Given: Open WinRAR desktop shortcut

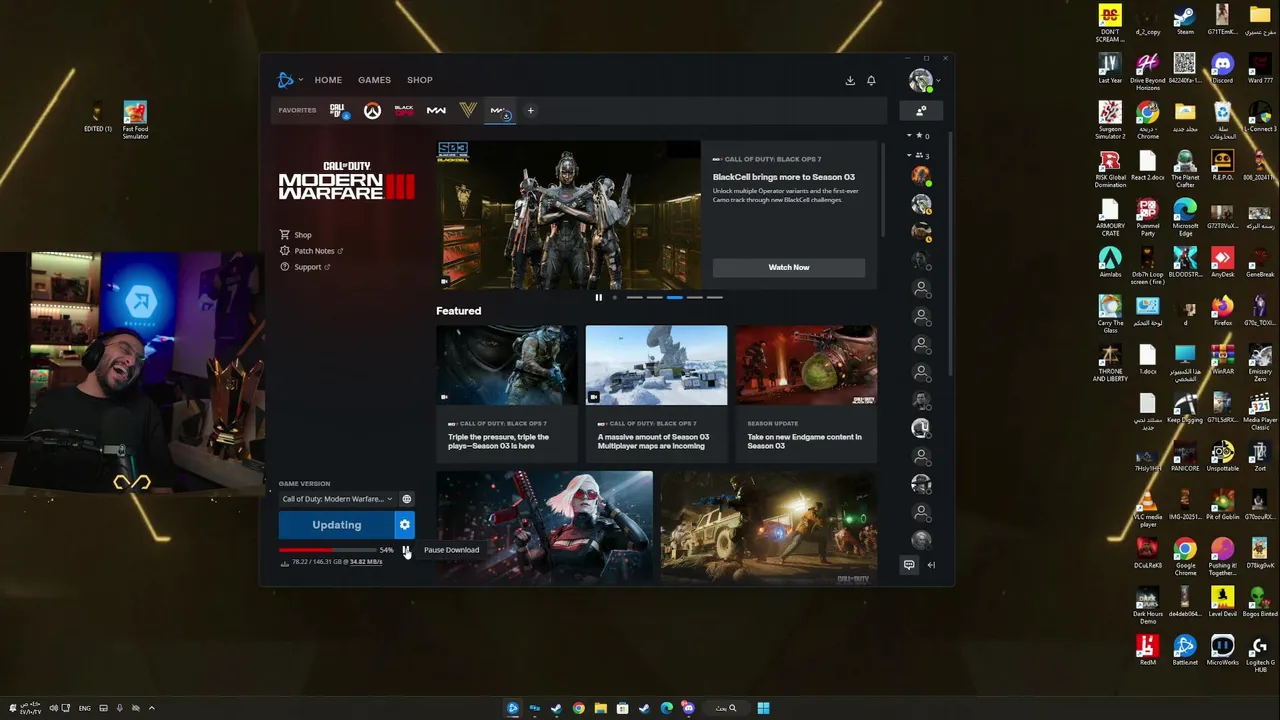Looking at the screenshot, I should (1222, 360).
